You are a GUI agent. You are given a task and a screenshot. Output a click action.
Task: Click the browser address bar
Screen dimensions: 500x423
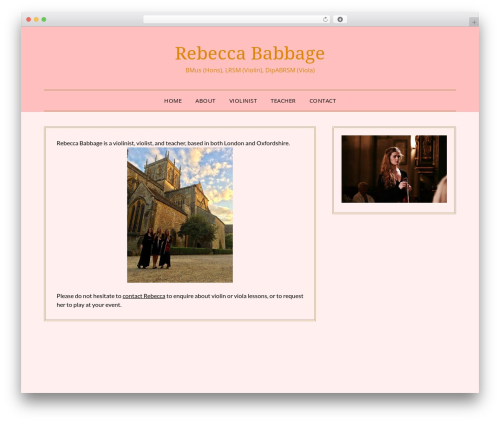tap(236, 19)
